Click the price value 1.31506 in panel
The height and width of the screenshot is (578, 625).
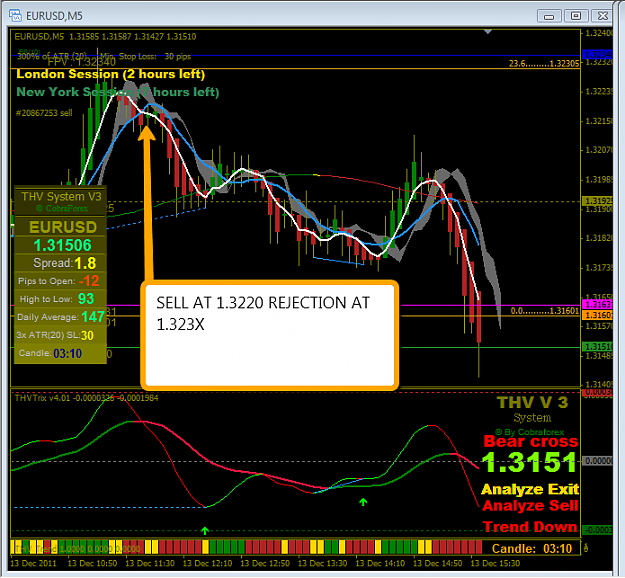pyautogui.click(x=62, y=246)
